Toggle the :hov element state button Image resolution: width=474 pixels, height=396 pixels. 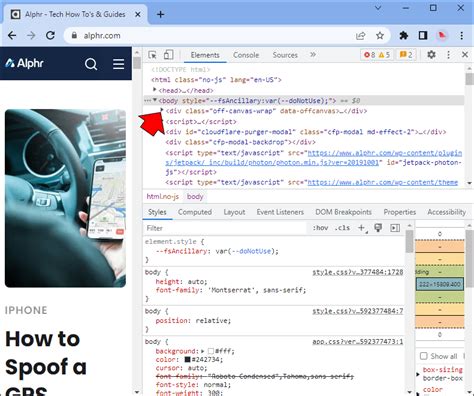click(x=320, y=228)
